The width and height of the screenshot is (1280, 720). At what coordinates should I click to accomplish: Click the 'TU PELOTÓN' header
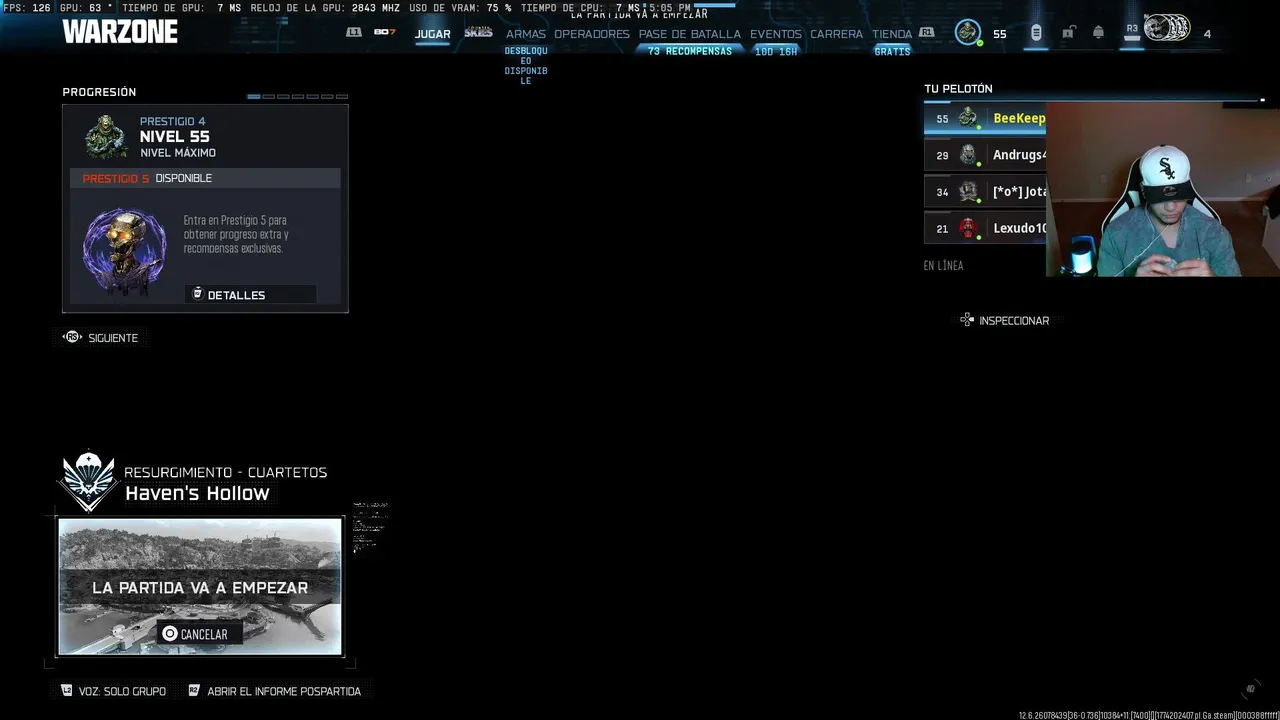click(958, 89)
